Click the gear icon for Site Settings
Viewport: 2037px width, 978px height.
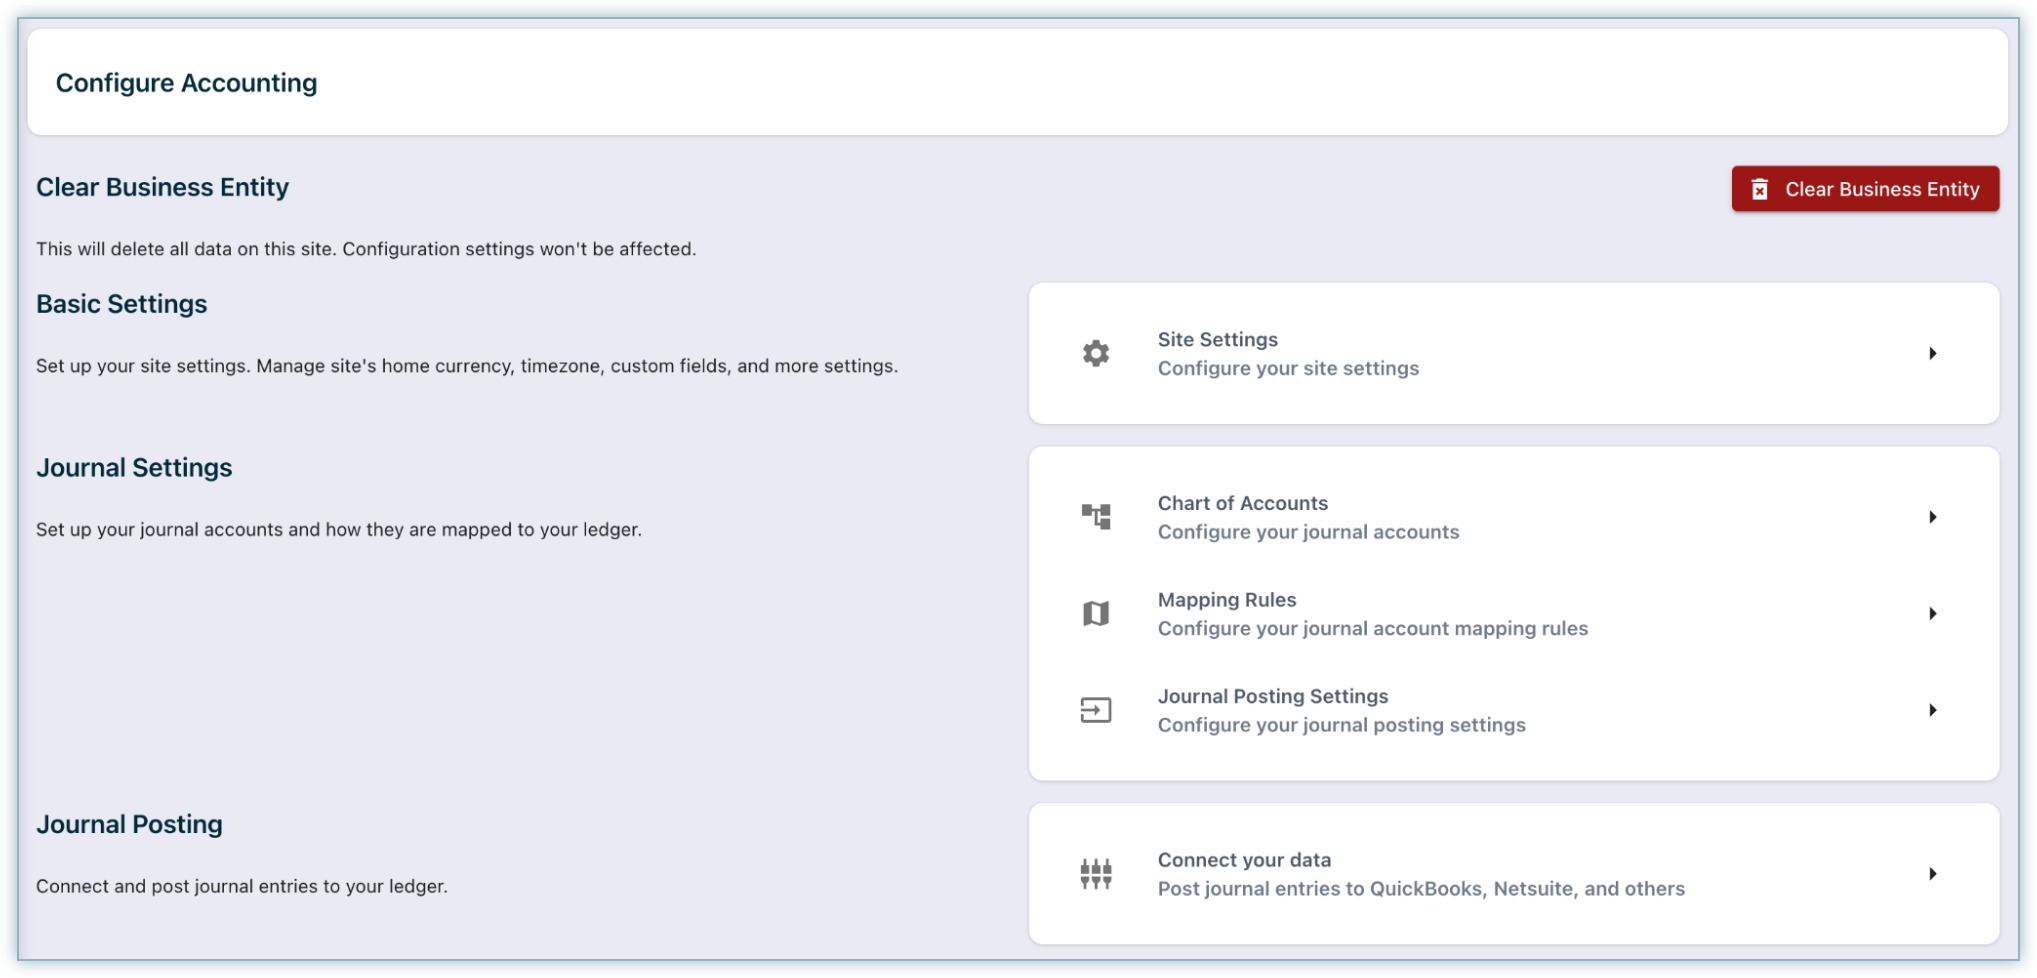[1096, 353]
